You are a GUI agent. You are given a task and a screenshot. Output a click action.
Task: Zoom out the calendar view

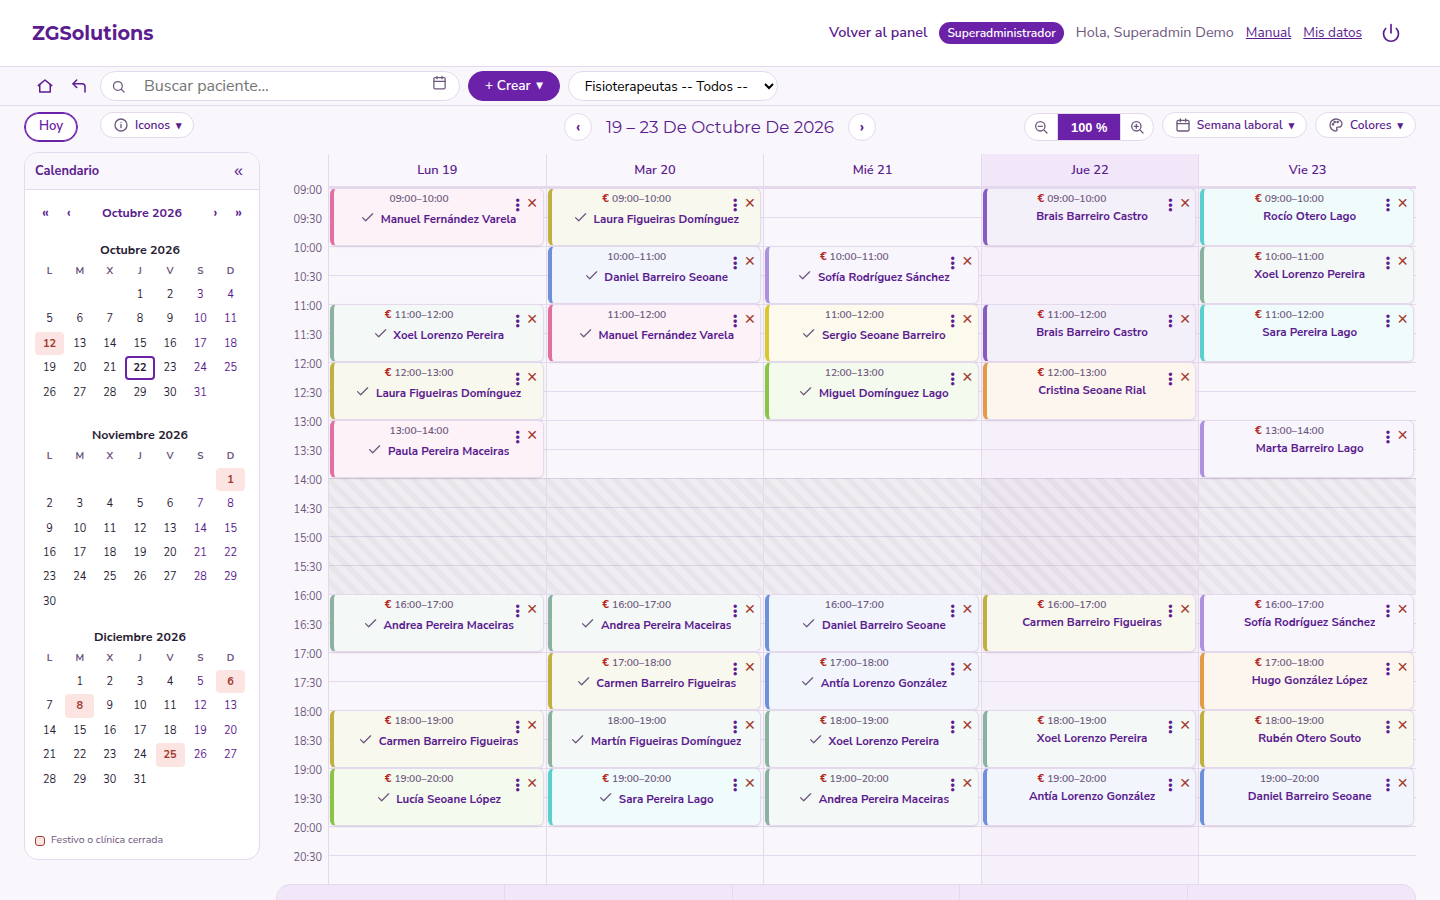click(1041, 127)
